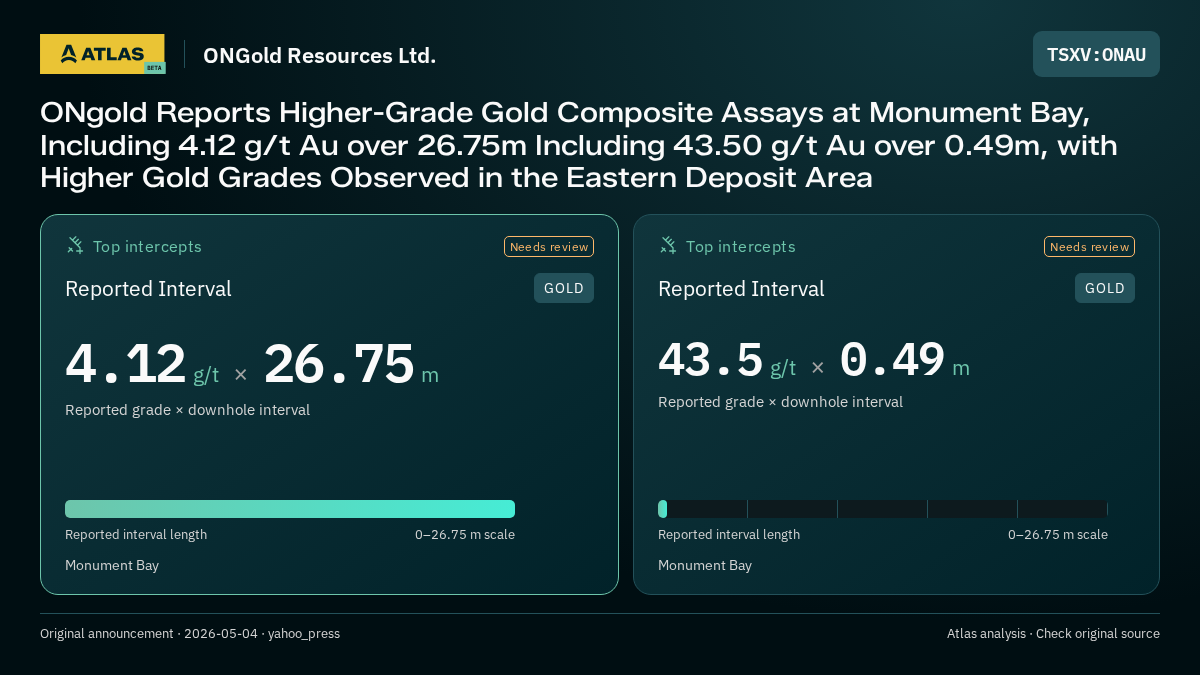This screenshot has height=675, width=1200.
Task: Click the full interval bar for 26.75 m
Action: click(290, 509)
